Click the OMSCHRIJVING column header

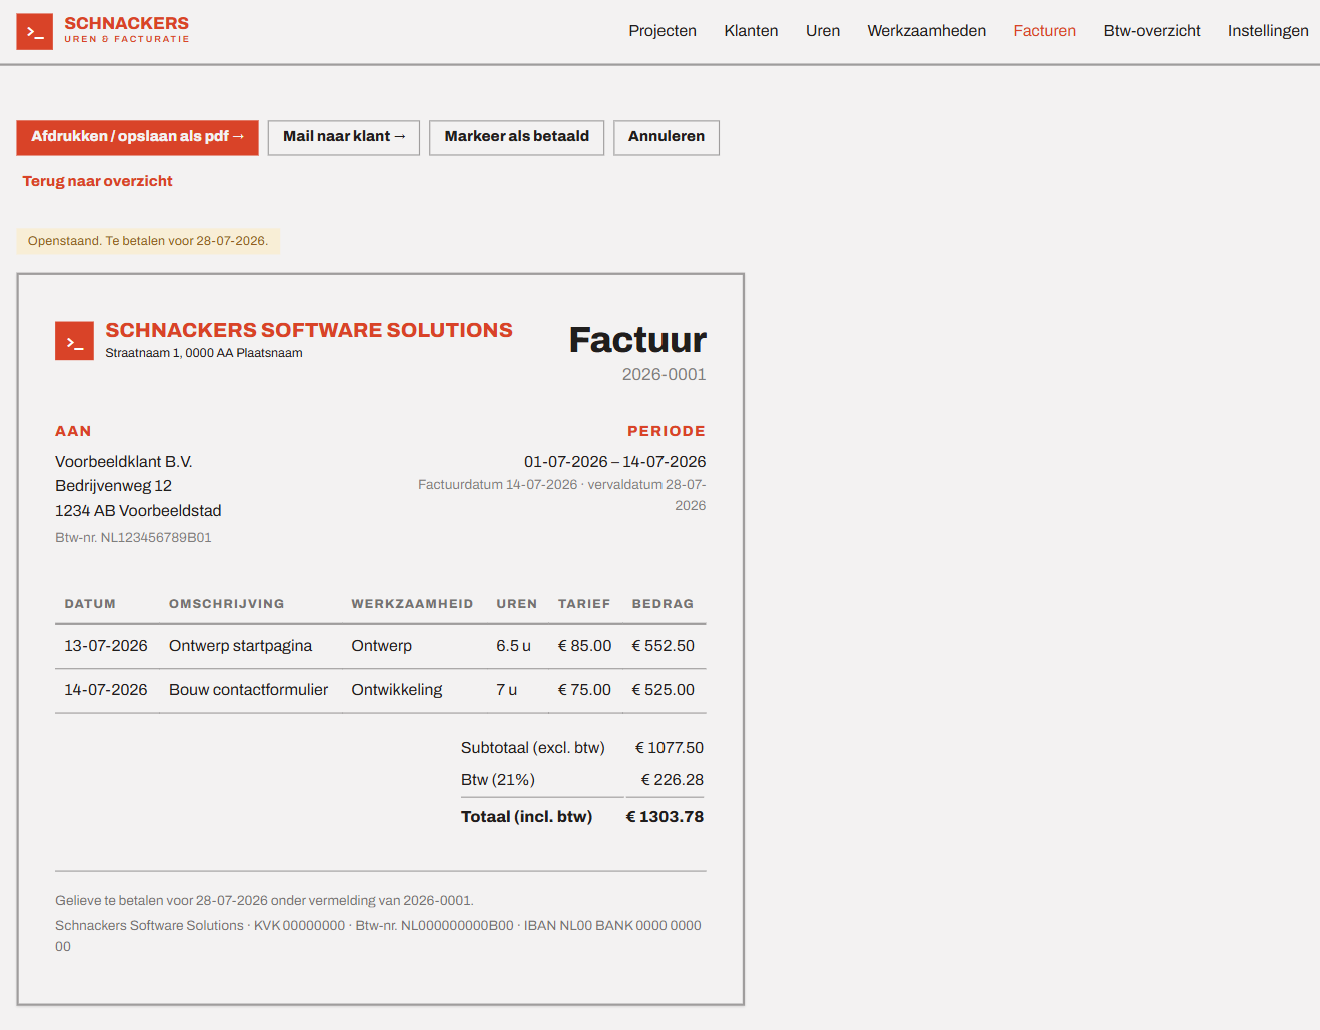tap(226, 604)
